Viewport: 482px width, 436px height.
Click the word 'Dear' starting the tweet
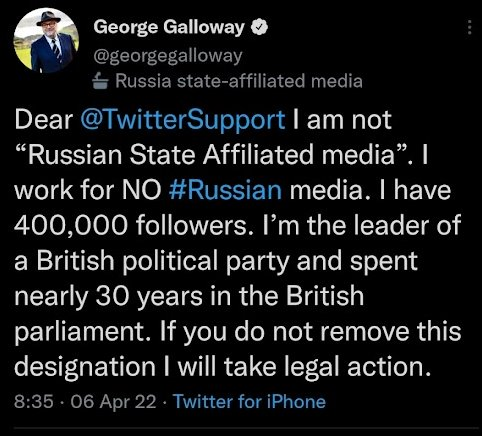click(x=44, y=120)
